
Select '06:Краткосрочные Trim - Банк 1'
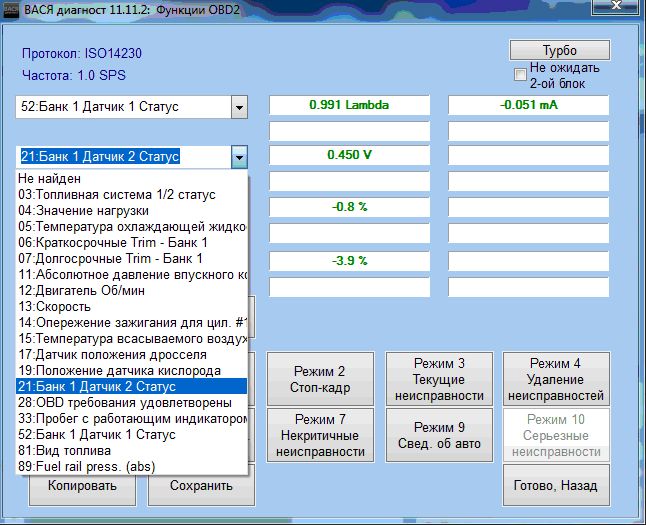pyautogui.click(x=132, y=242)
